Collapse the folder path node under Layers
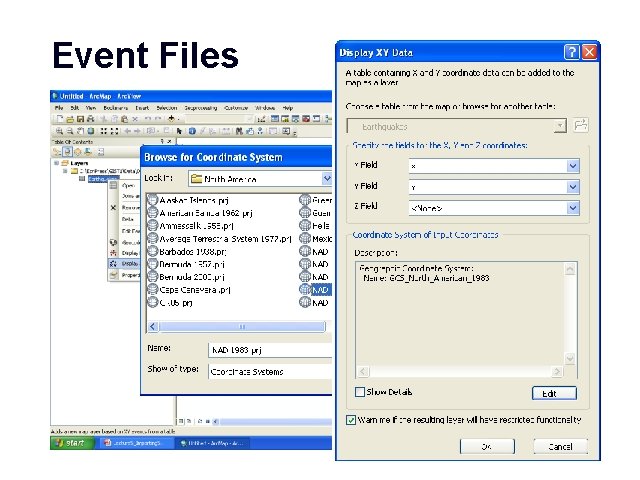The image size is (640, 480). (65, 171)
